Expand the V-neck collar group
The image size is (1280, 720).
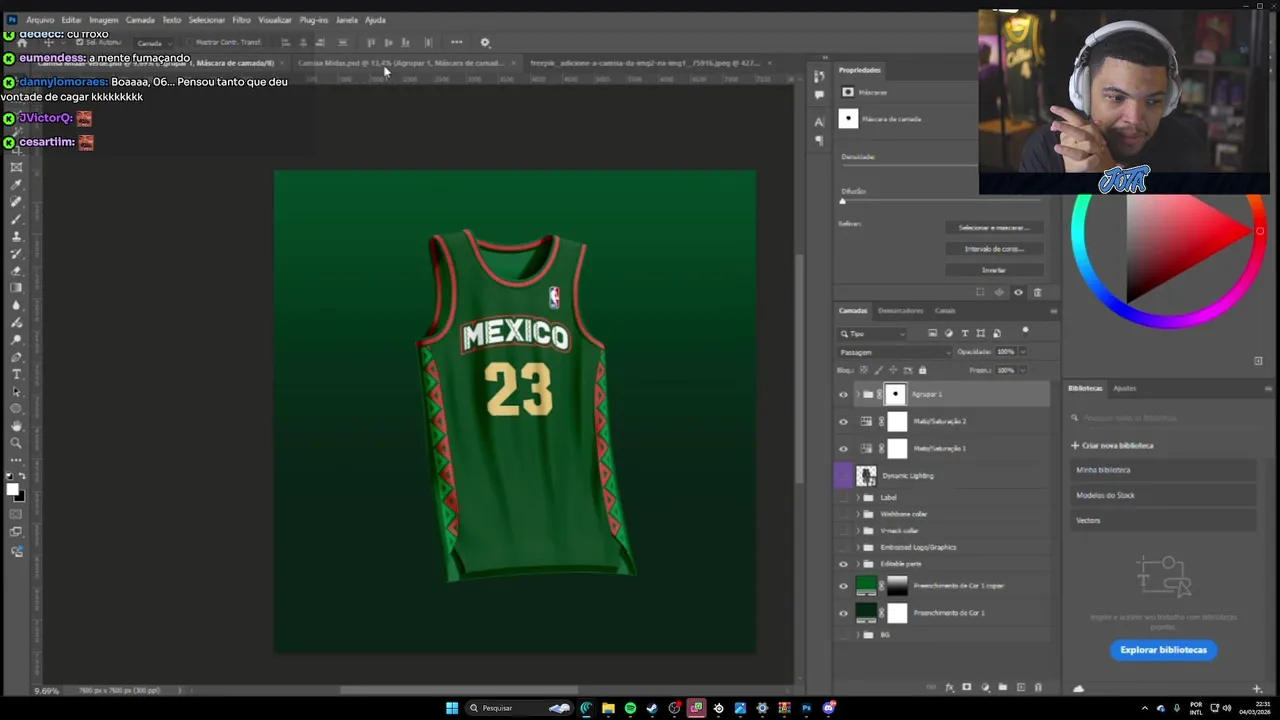click(857, 530)
